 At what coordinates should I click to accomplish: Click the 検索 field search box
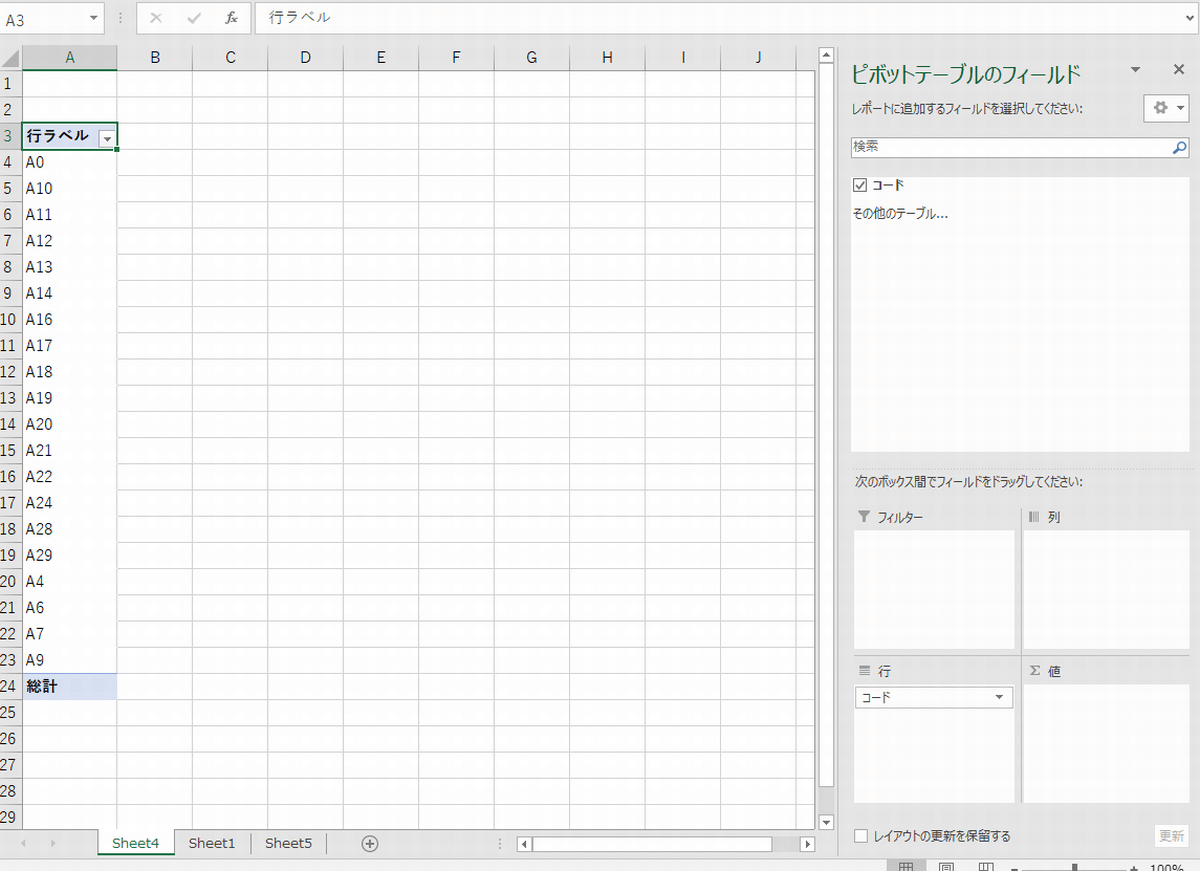(1010, 147)
